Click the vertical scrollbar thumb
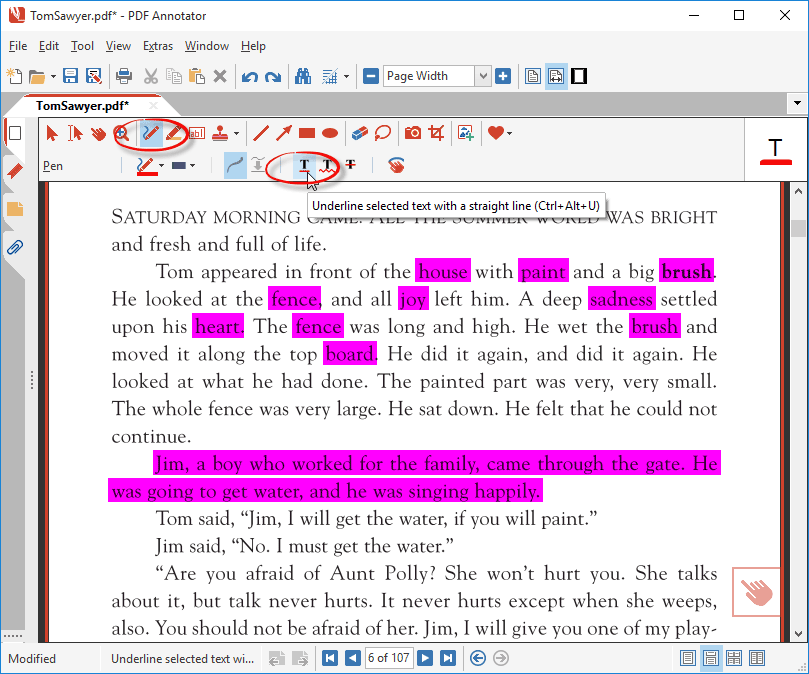The width and height of the screenshot is (809, 674). [x=799, y=228]
